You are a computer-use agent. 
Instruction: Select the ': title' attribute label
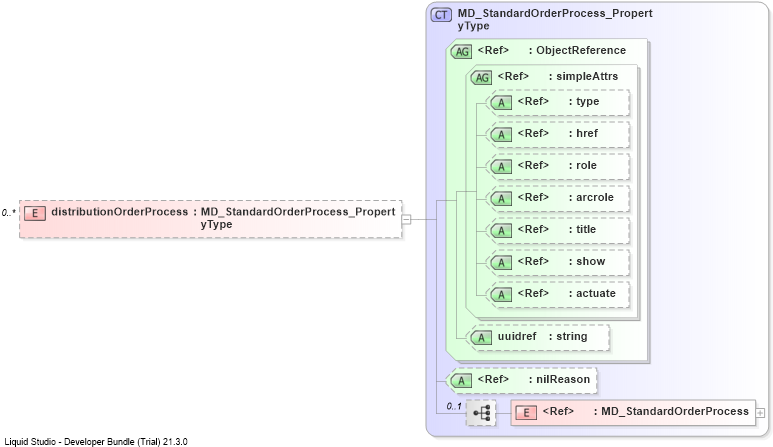pos(582,230)
